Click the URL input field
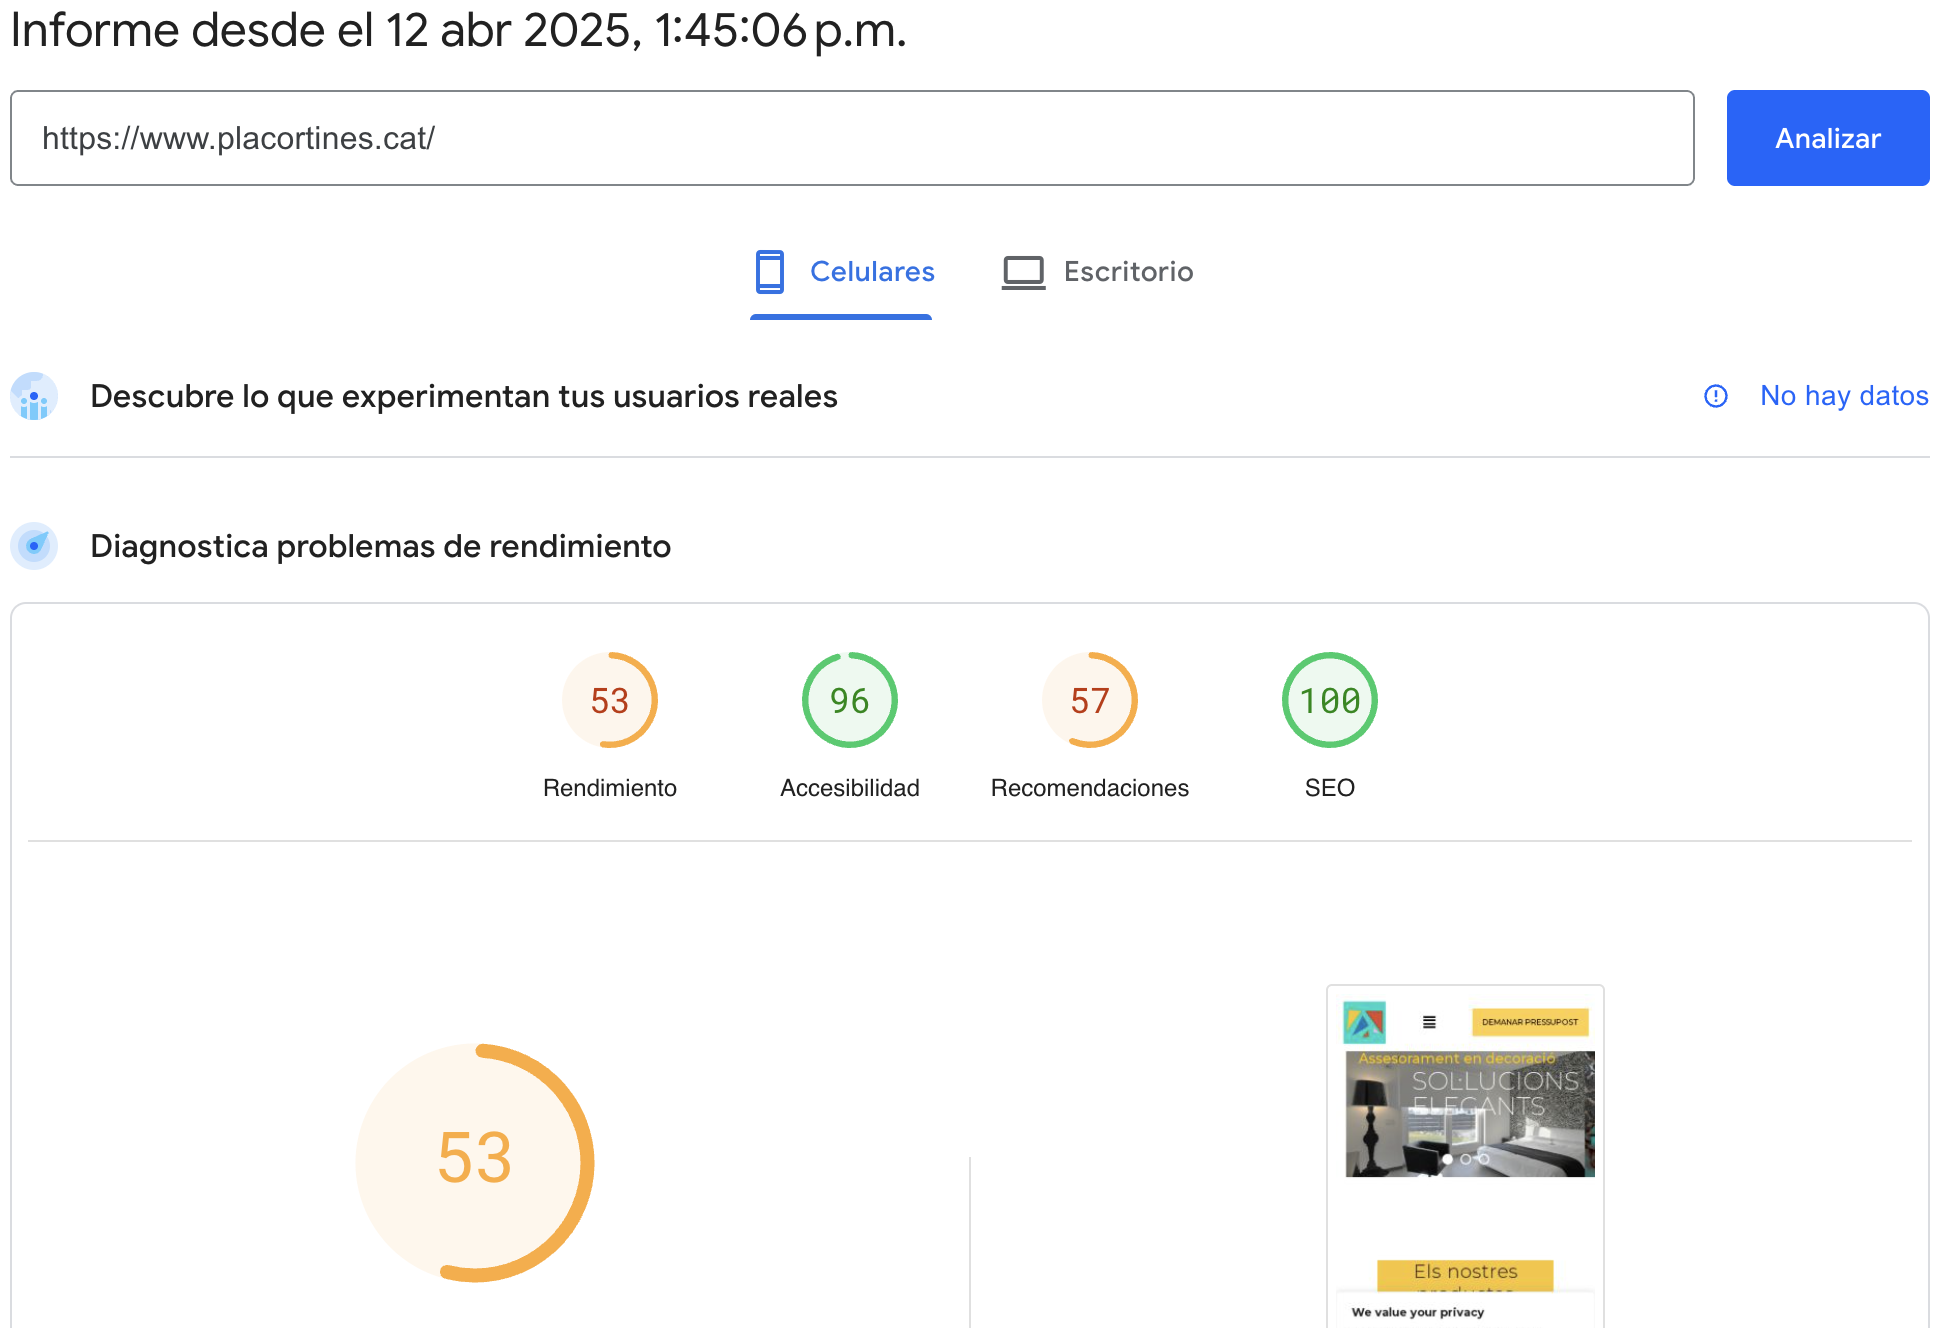Viewport: 1942px width, 1328px height. pos(852,138)
